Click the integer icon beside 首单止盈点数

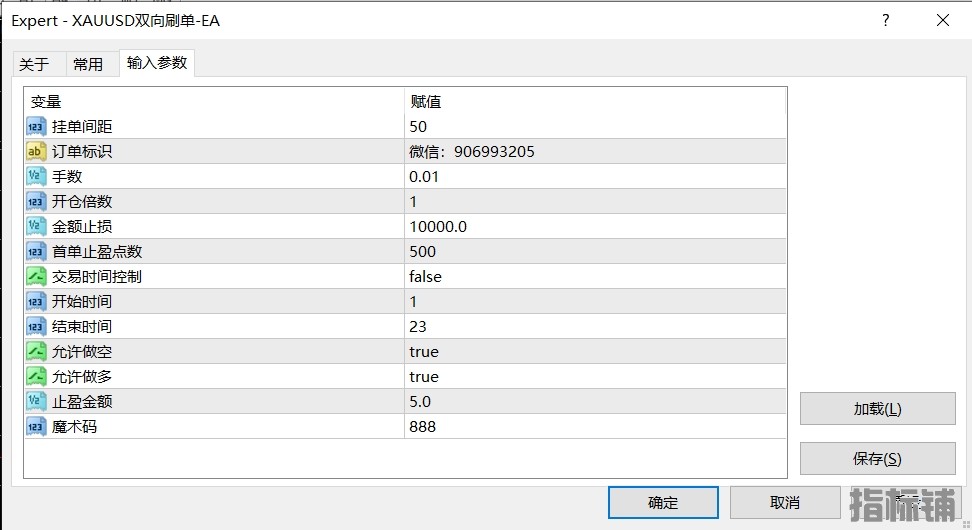(36, 252)
